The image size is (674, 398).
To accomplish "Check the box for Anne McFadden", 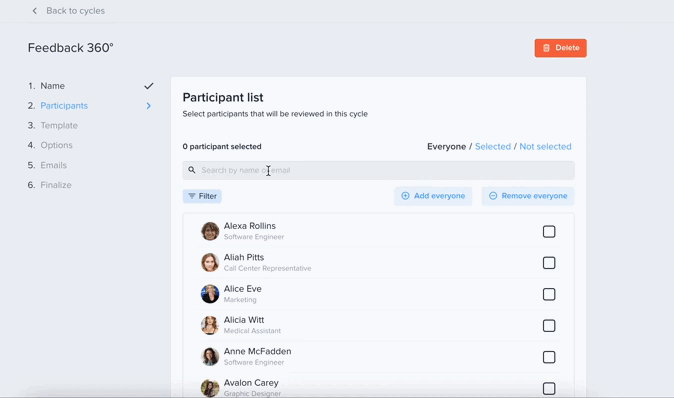I will point(549,357).
